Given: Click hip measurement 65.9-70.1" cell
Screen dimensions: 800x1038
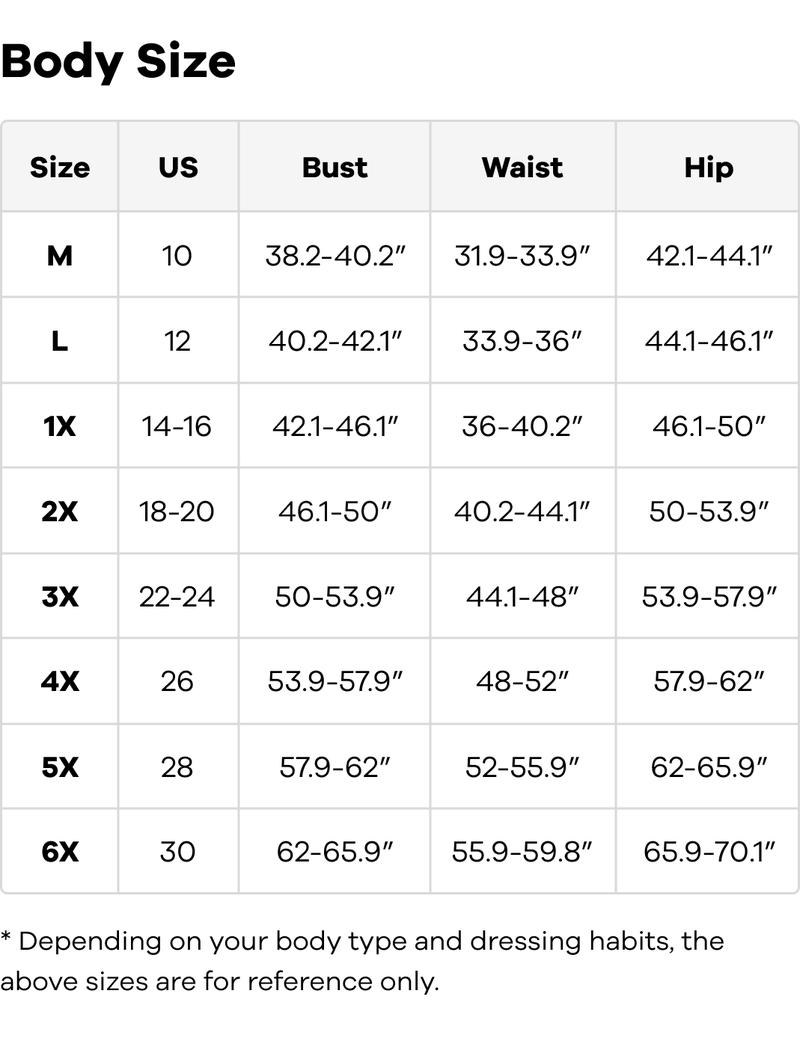Looking at the screenshot, I should (708, 851).
